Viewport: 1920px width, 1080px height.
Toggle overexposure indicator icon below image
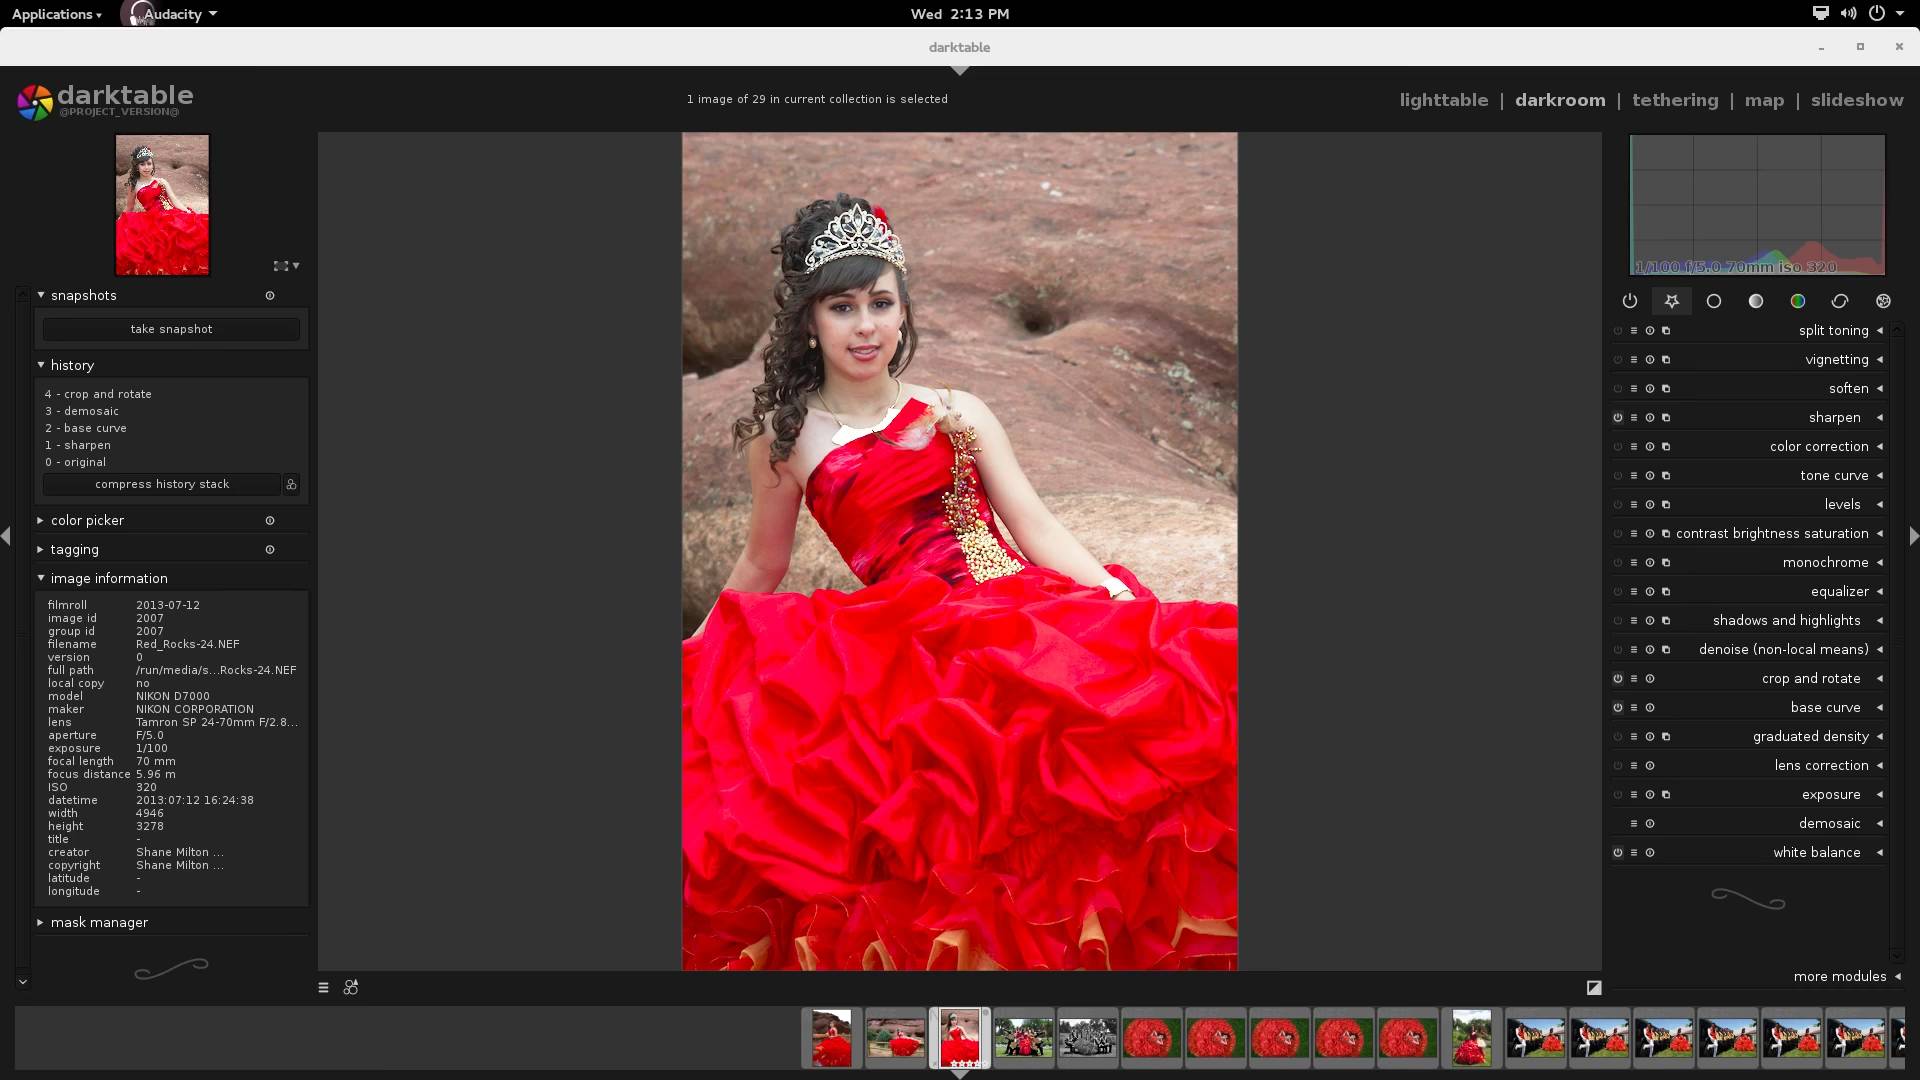(1594, 988)
